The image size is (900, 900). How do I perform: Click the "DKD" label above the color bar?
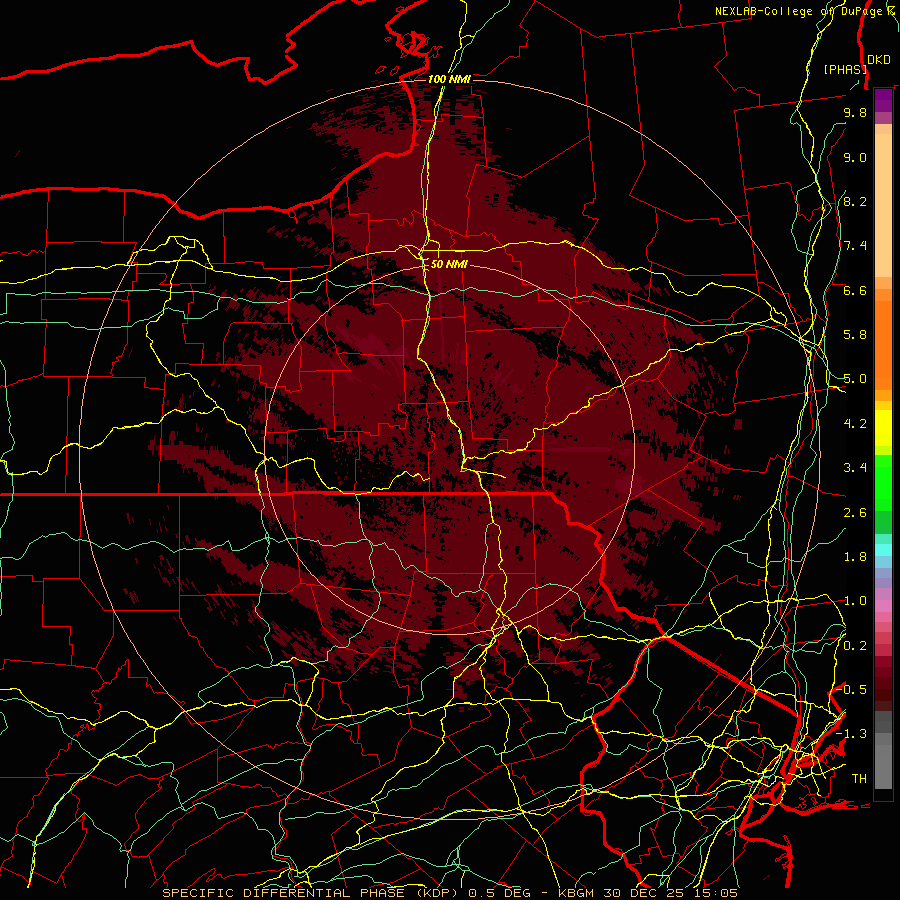tap(879, 59)
